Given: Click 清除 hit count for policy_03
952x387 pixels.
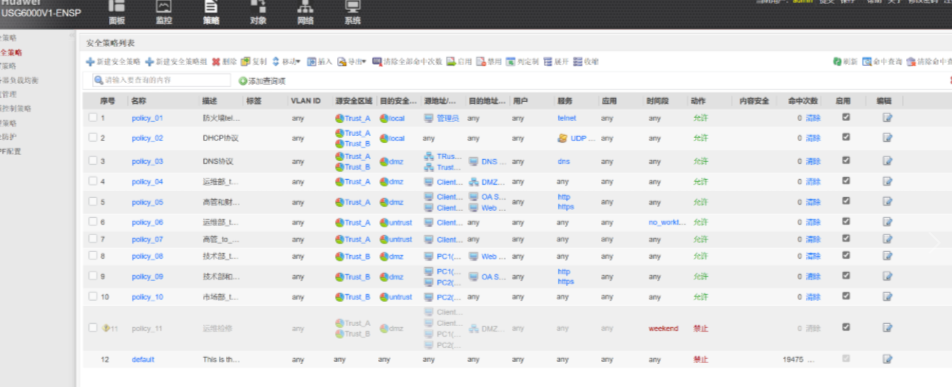Looking at the screenshot, I should 813,162.
